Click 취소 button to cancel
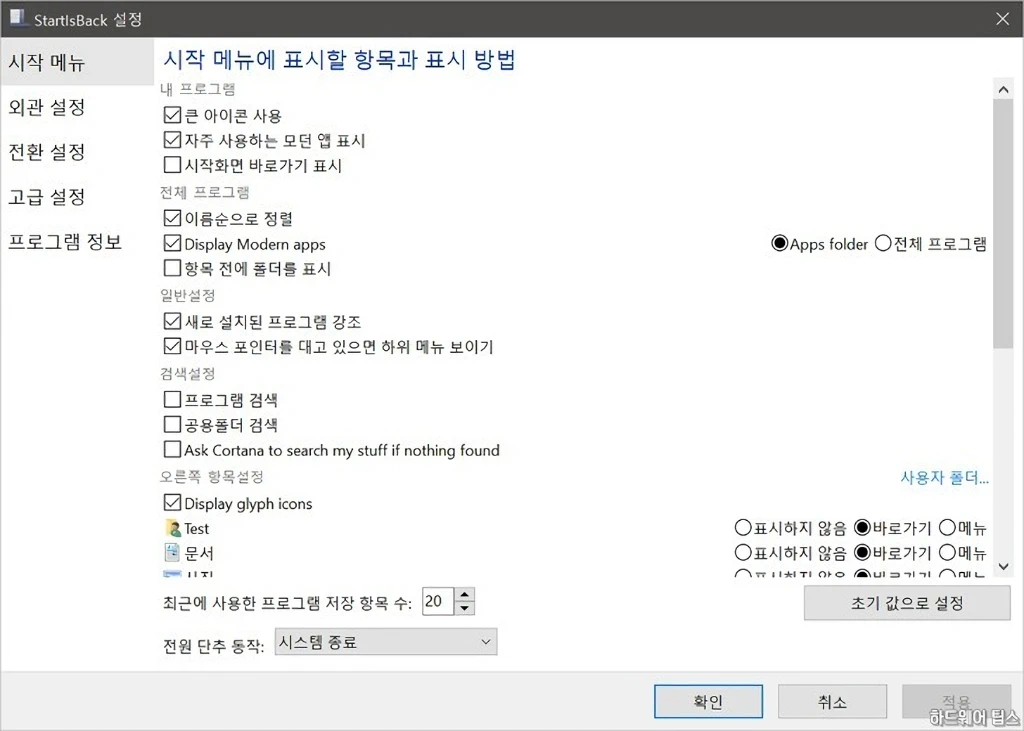Viewport: 1024px width, 731px height. pyautogui.click(x=833, y=702)
